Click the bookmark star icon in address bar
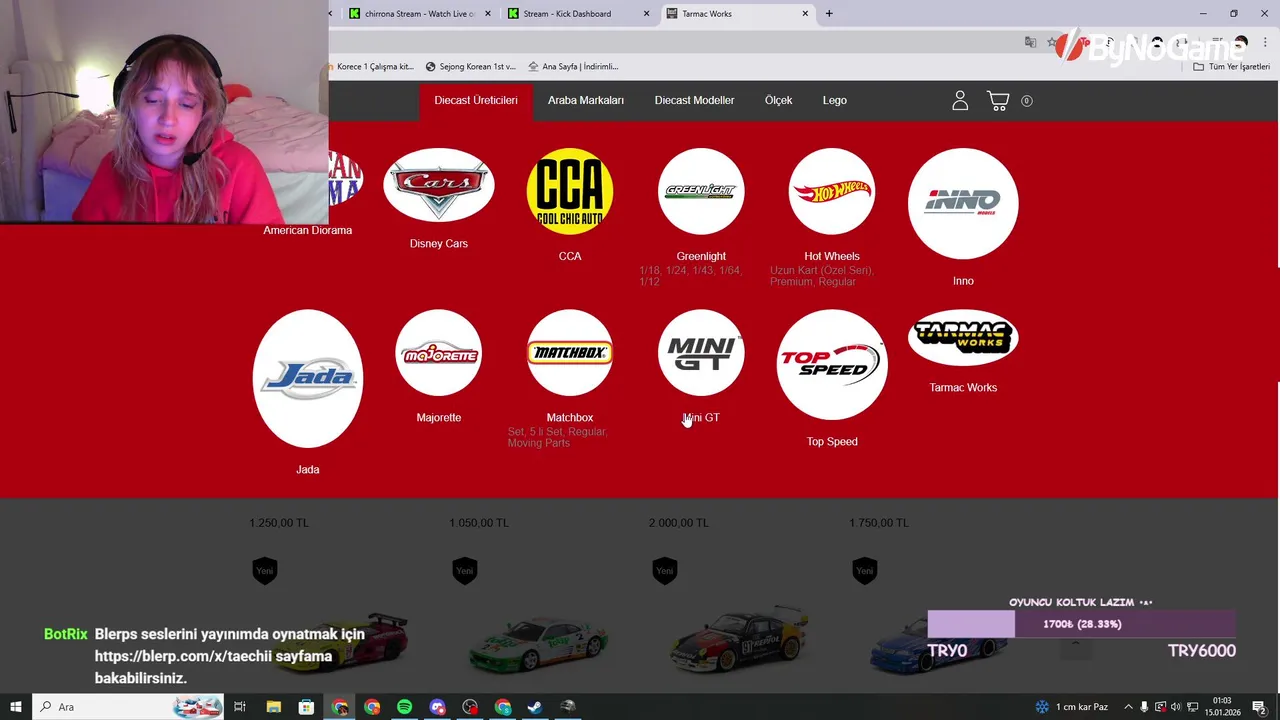This screenshot has height=720, width=1280. click(x=1052, y=42)
